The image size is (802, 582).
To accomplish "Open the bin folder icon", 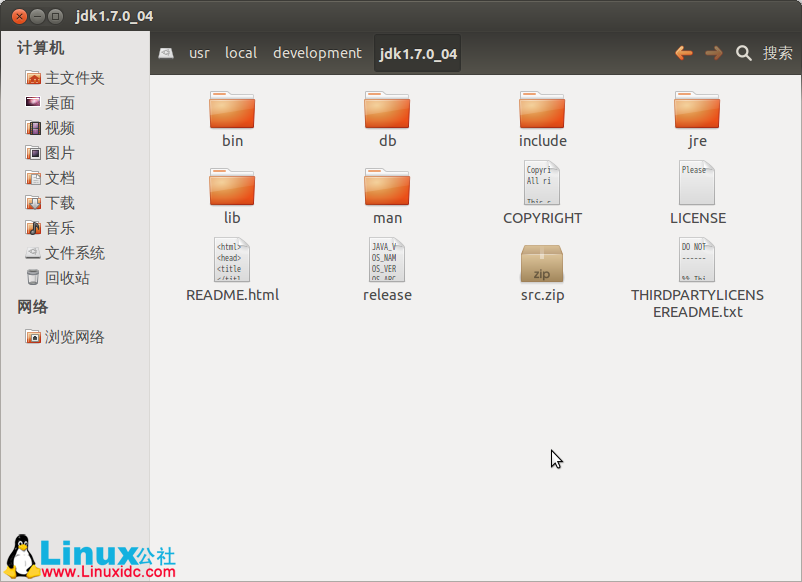I will (232, 109).
